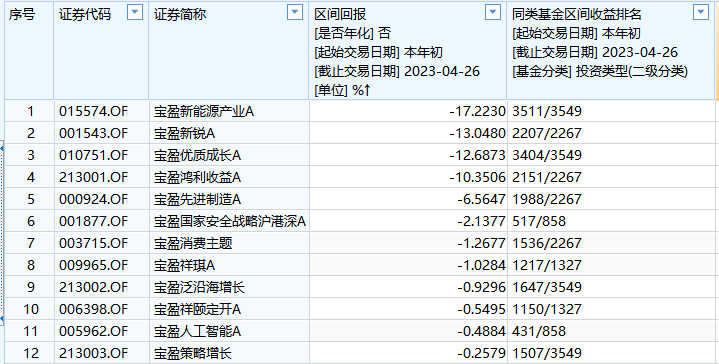Select code 010751.OF
The height and width of the screenshot is (364, 719).
click(x=93, y=155)
